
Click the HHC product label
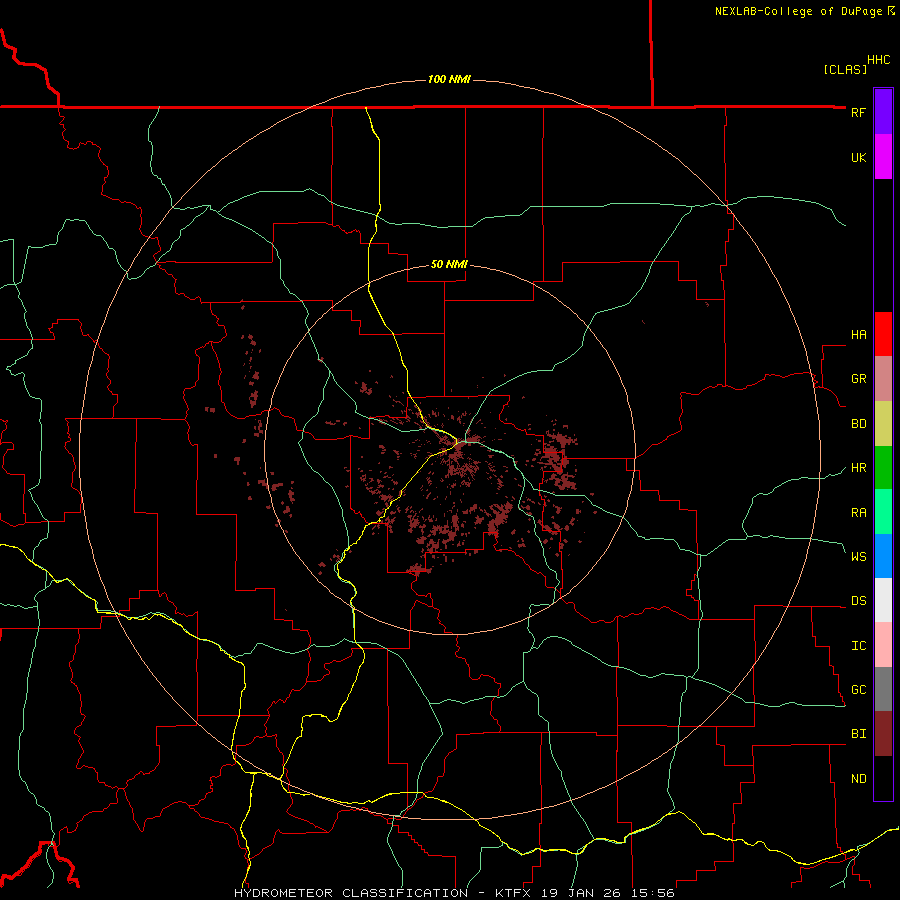[879, 60]
